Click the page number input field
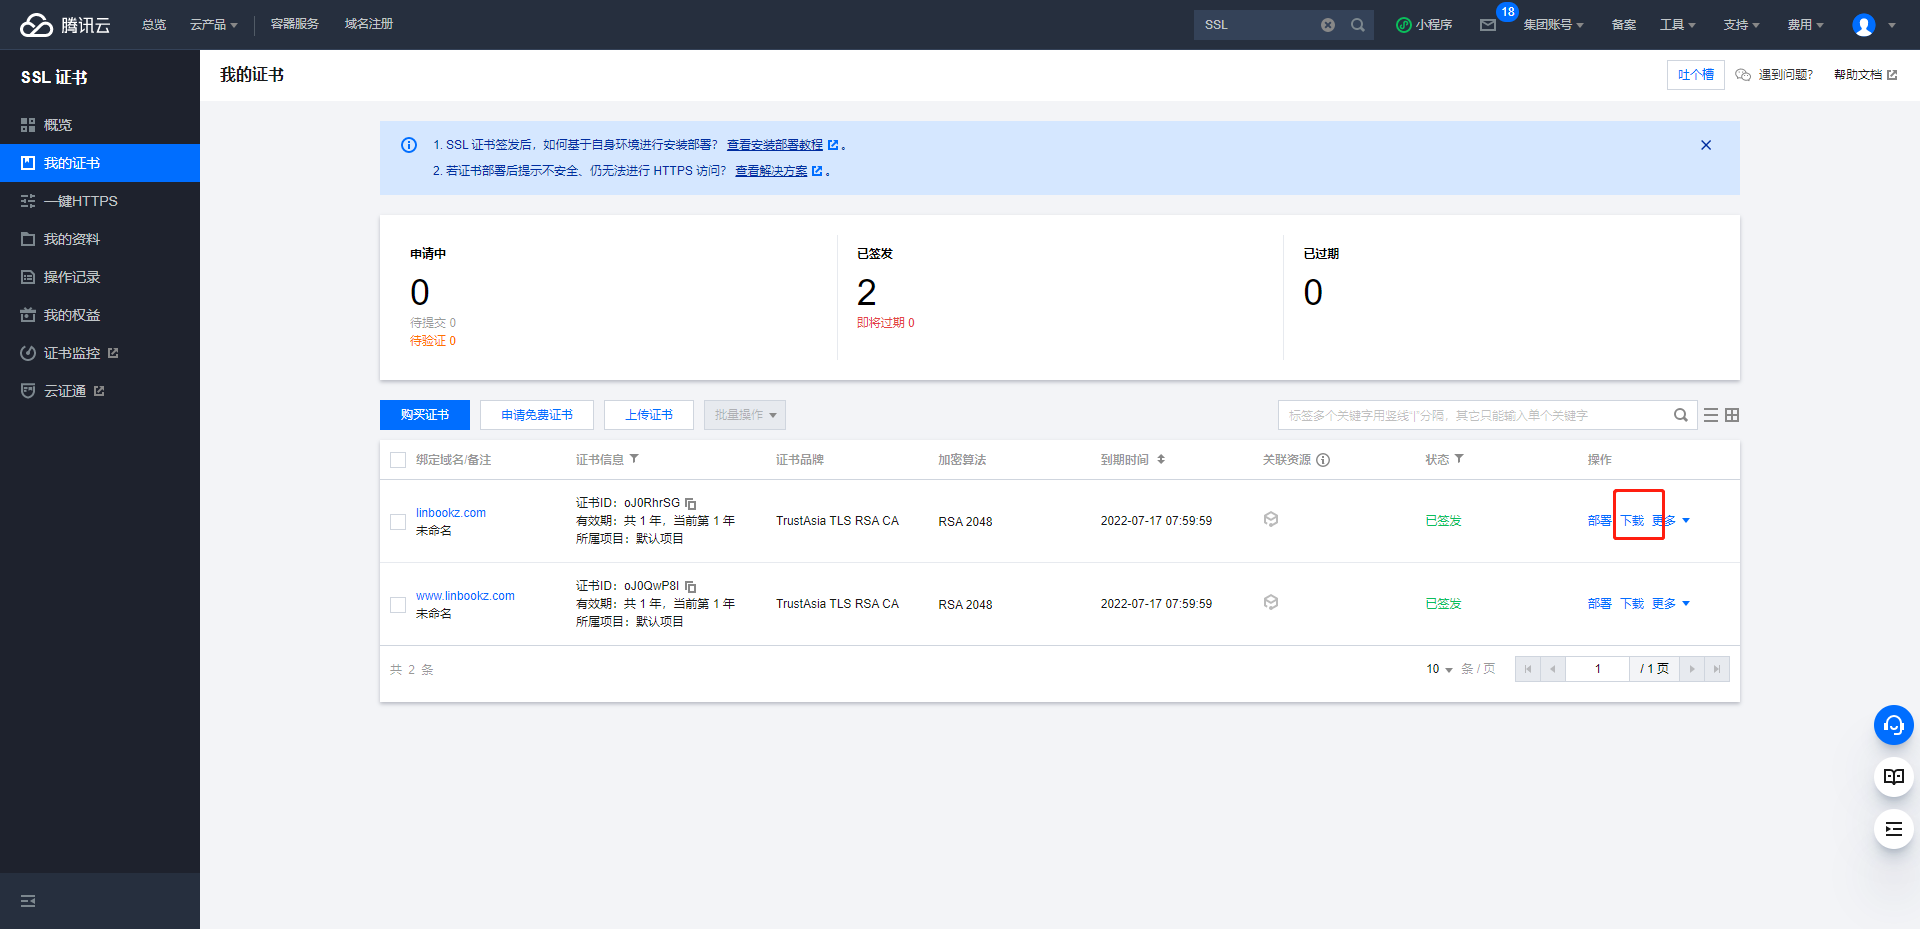1920x929 pixels. pyautogui.click(x=1598, y=669)
